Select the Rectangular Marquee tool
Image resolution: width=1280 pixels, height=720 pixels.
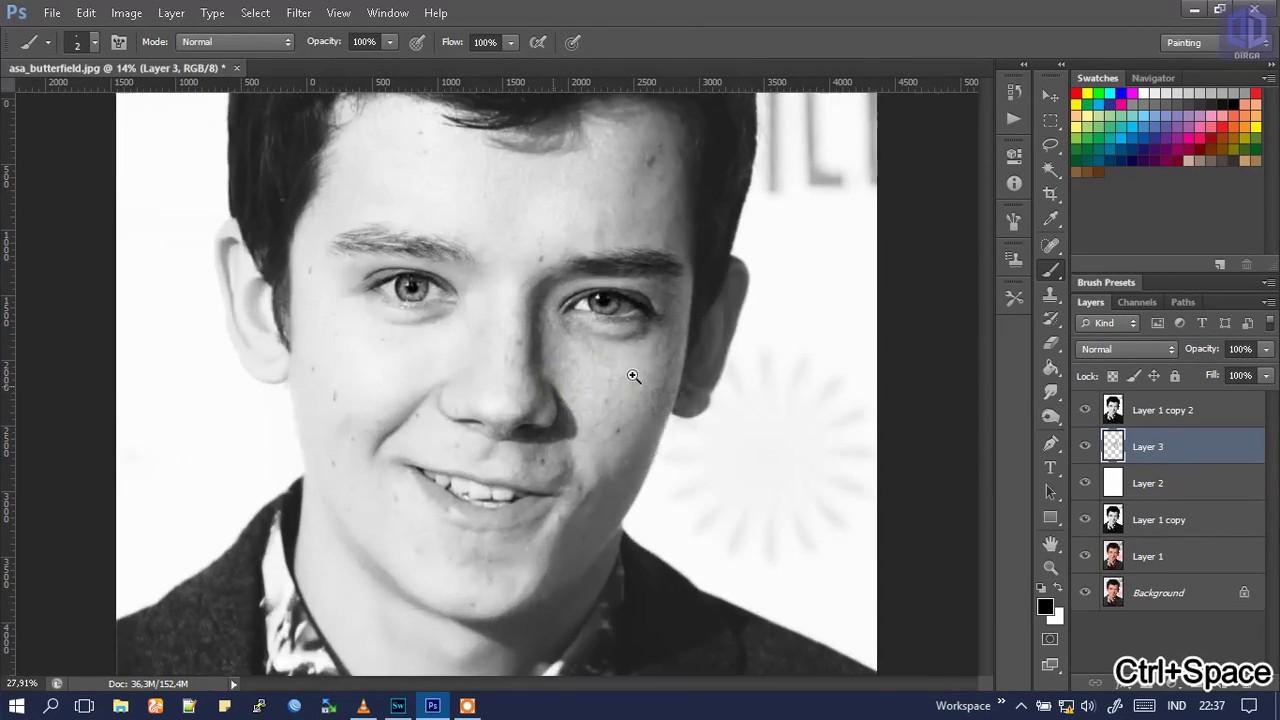[x=1050, y=121]
